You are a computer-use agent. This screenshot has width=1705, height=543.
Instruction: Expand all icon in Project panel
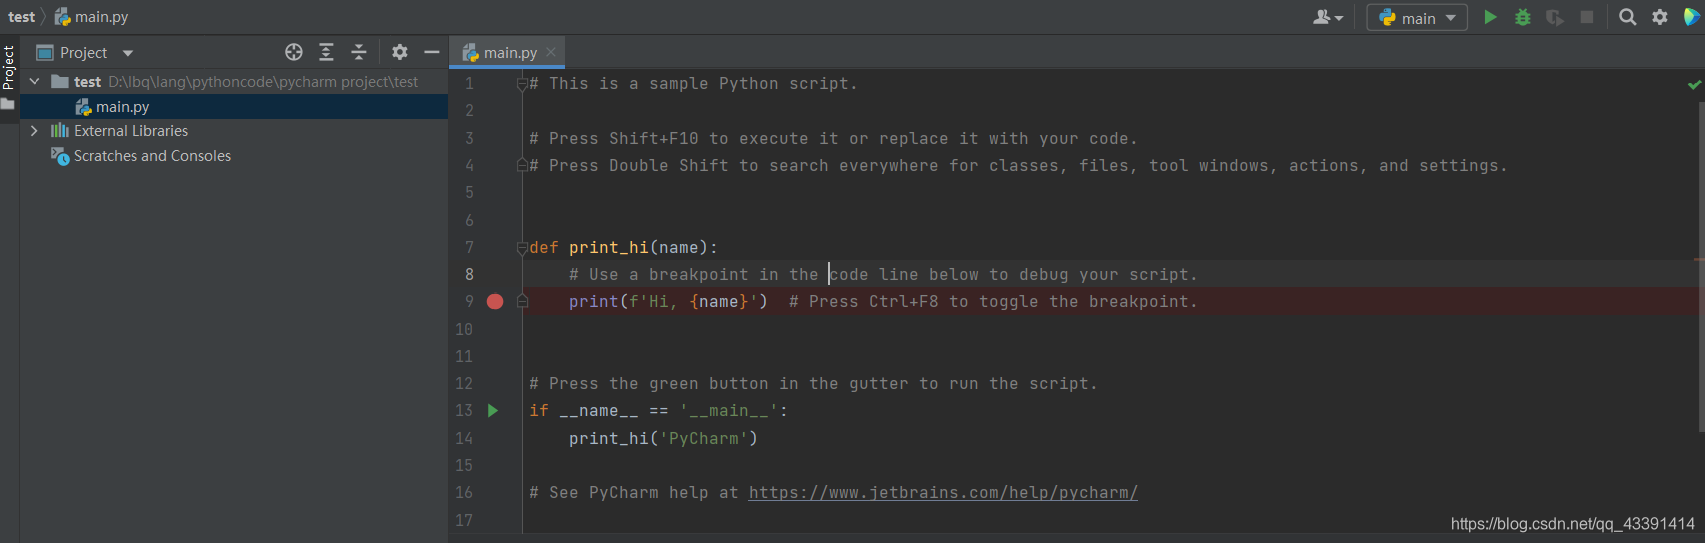[x=326, y=52]
